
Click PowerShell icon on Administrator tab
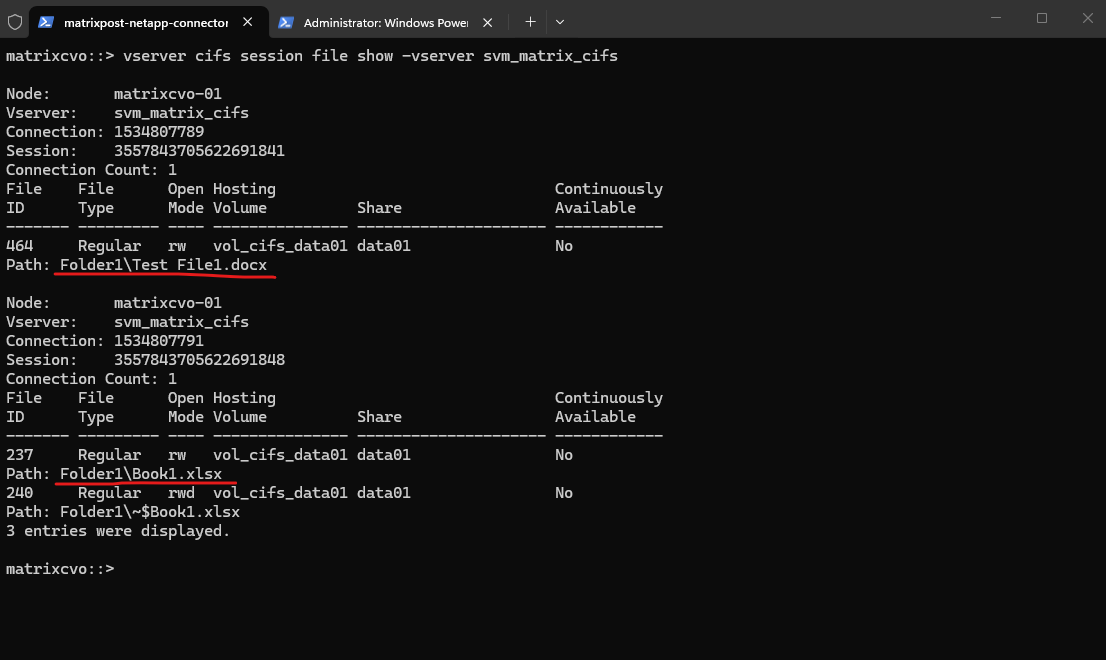[286, 22]
